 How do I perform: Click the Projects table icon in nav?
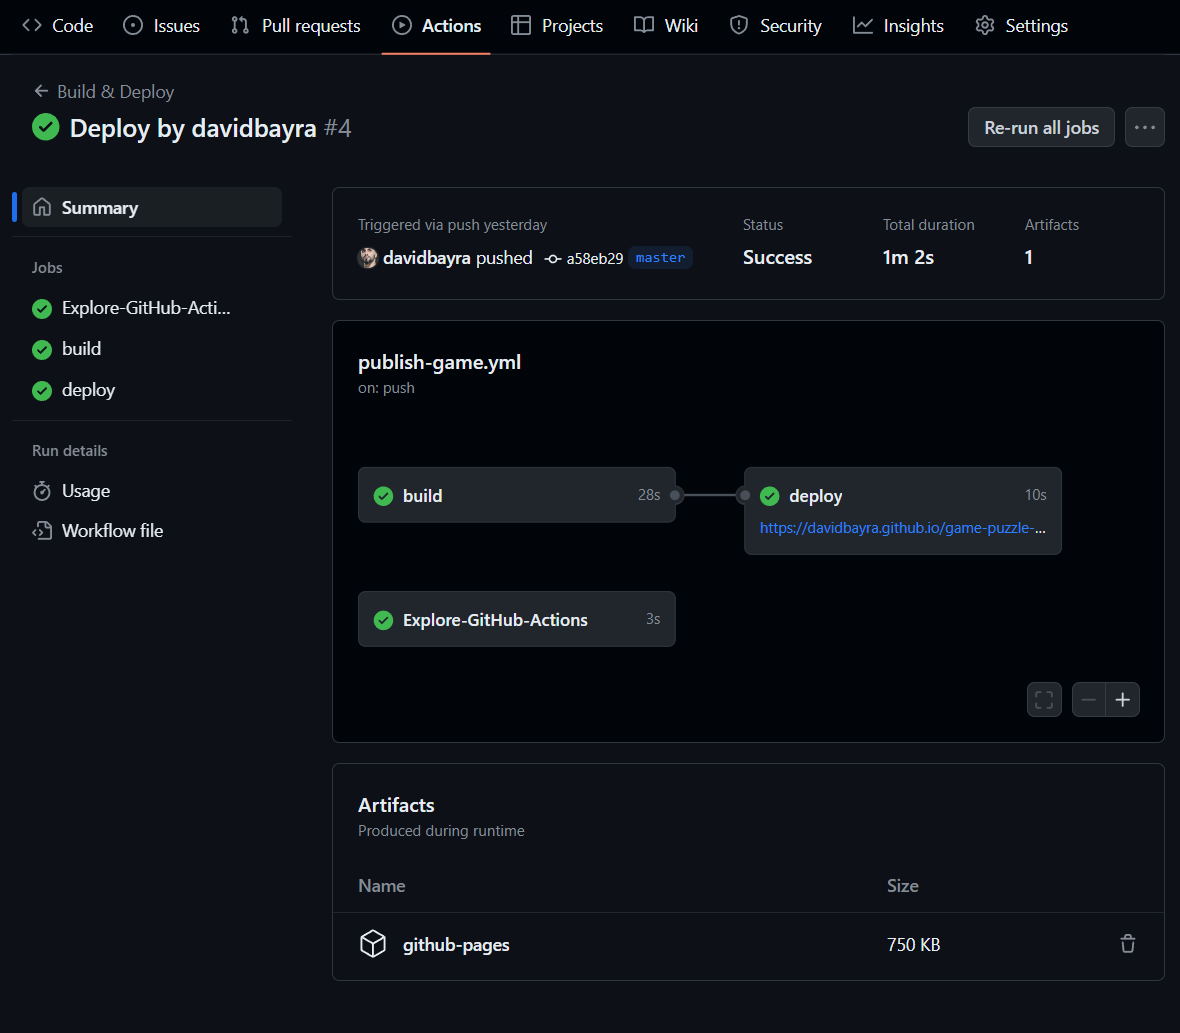pyautogui.click(x=521, y=26)
